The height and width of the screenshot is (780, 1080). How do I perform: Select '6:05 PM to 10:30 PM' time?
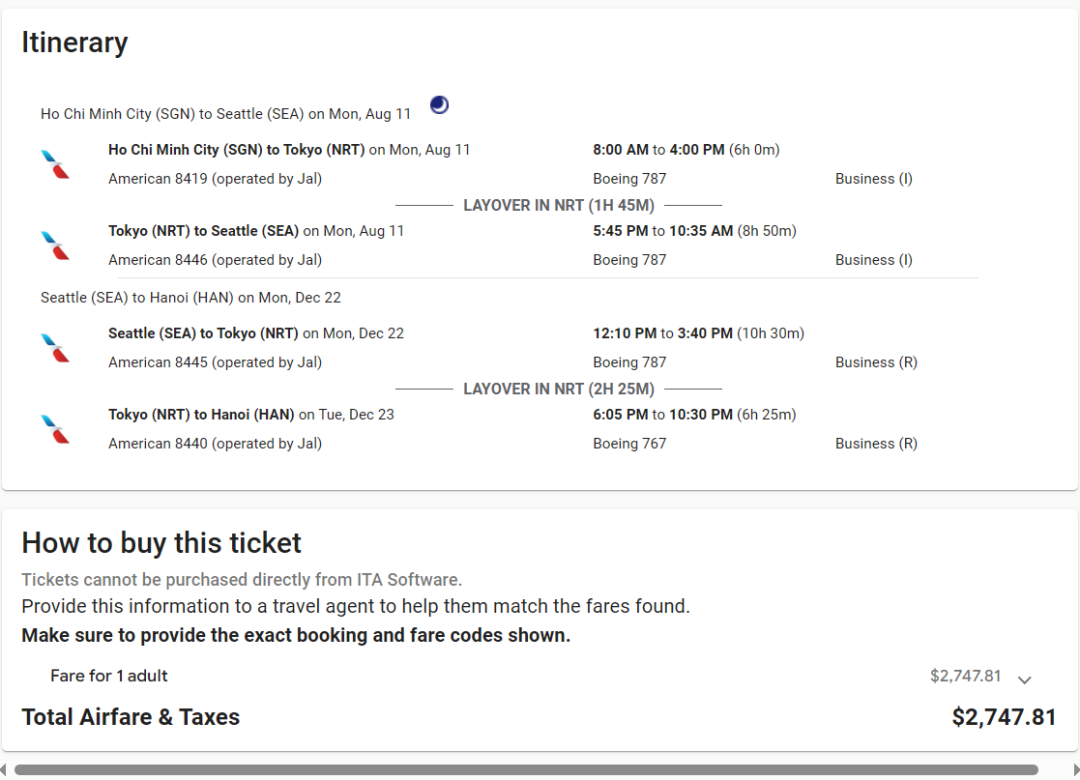(663, 415)
